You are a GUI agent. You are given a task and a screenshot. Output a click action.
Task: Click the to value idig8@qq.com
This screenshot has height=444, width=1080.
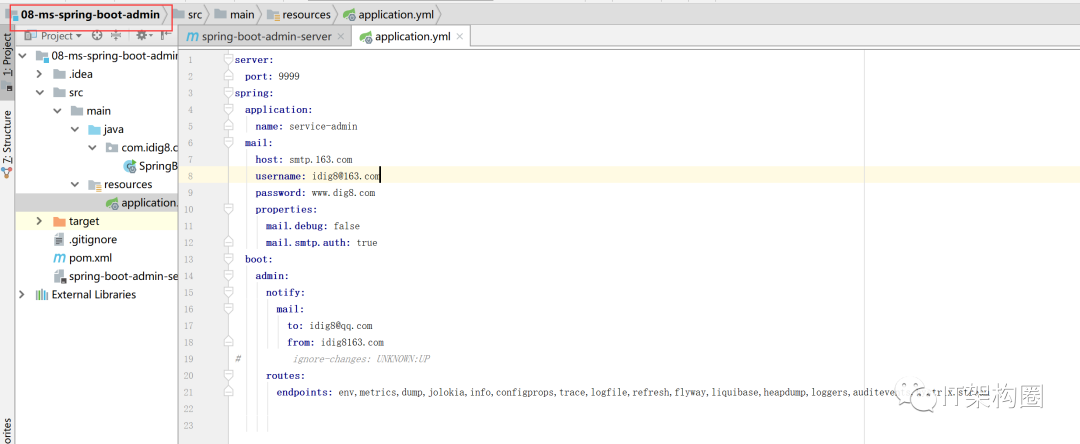(x=341, y=326)
